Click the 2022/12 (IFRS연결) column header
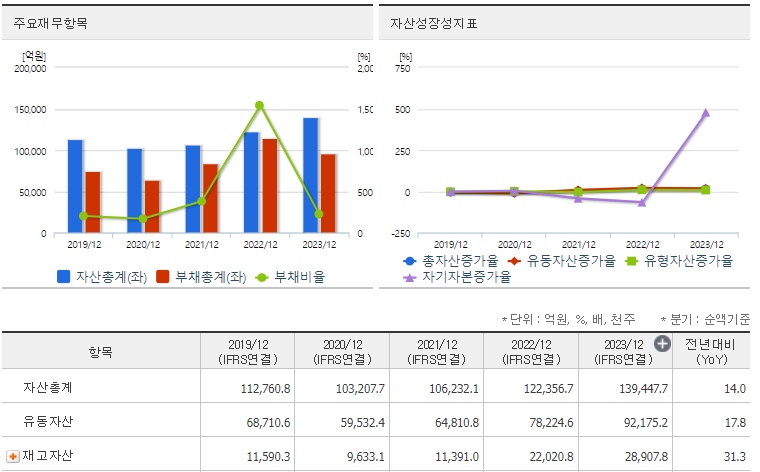Screen dimensions: 760x472 tap(531, 351)
